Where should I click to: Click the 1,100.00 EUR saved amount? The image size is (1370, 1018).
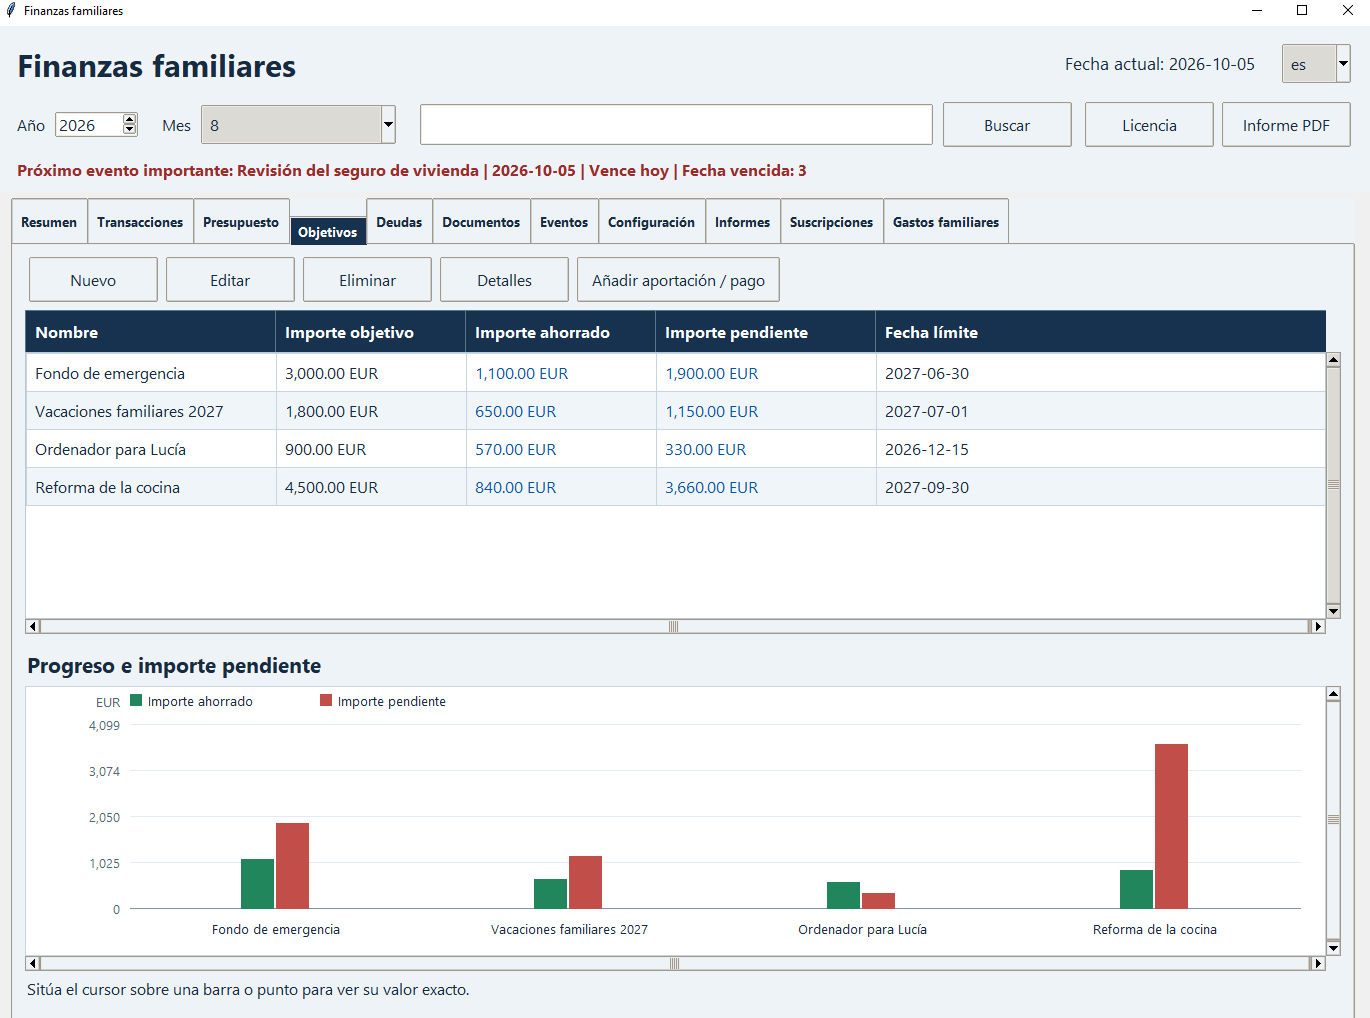point(522,373)
